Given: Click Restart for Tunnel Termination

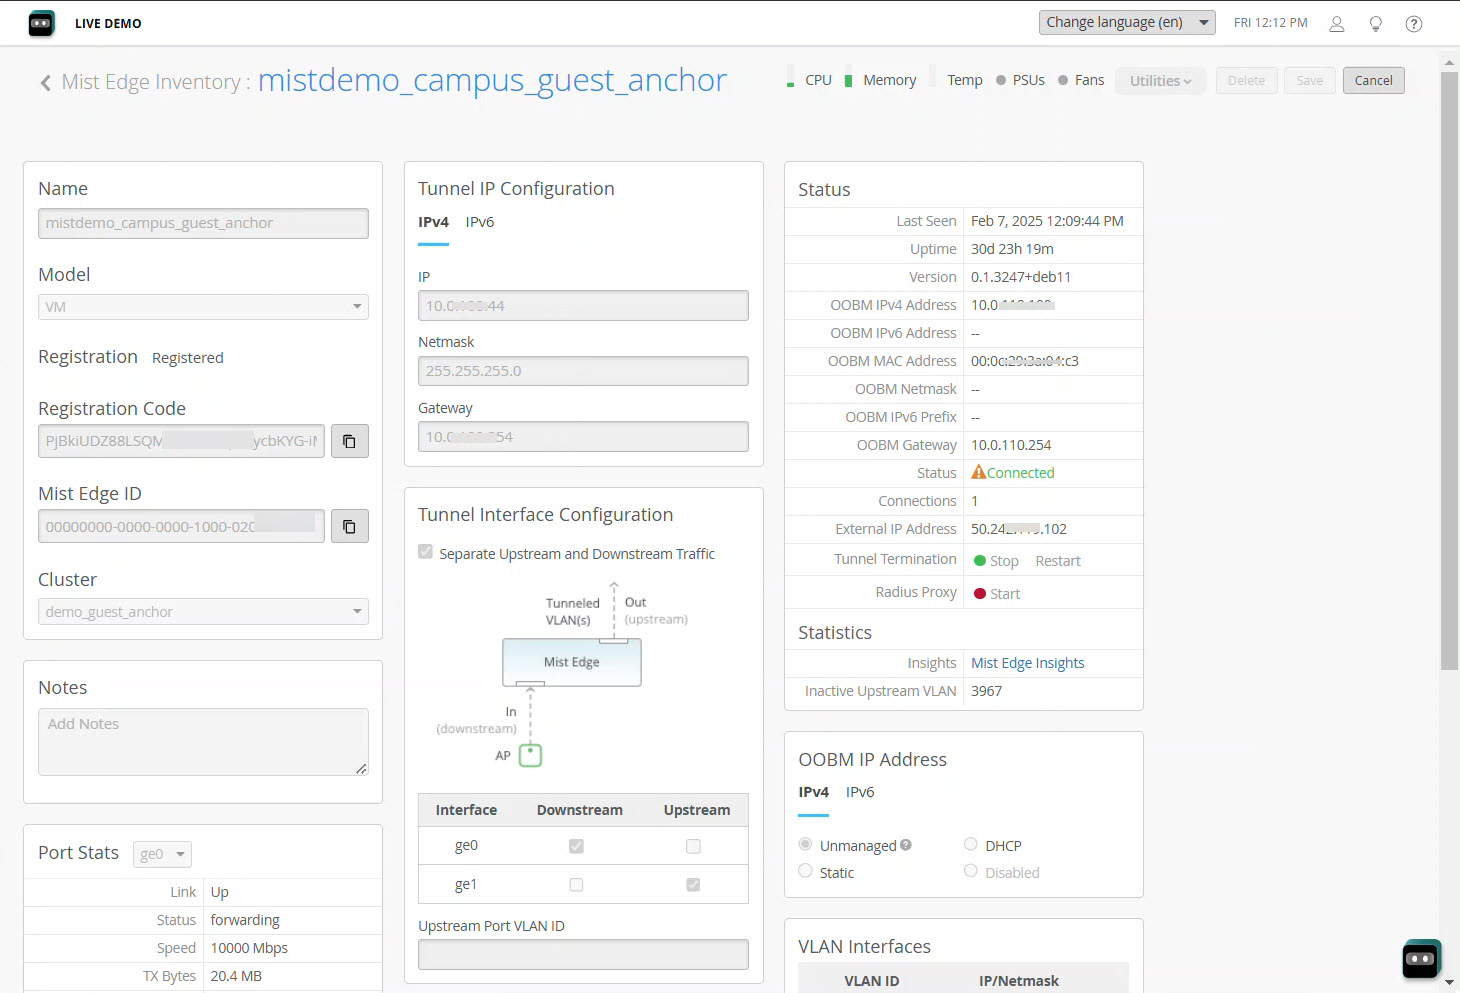Looking at the screenshot, I should pos(1058,561).
